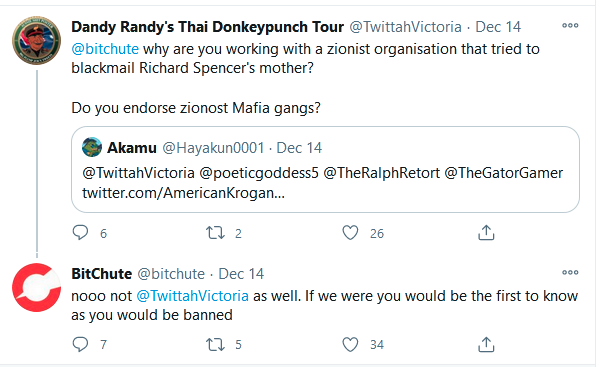Open more options on Dandy Randy's tweet
Viewport: 604px width, 367px height.
570,25
